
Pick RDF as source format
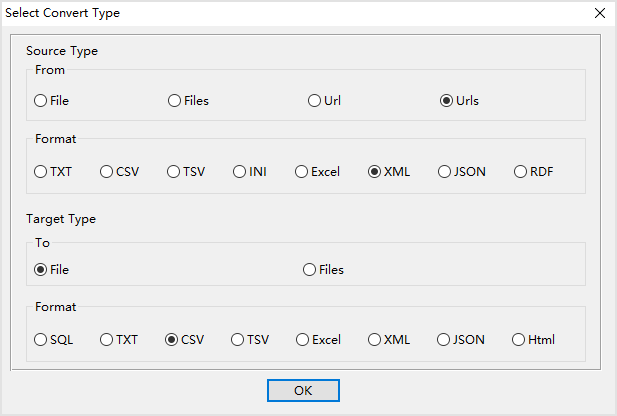coord(520,172)
